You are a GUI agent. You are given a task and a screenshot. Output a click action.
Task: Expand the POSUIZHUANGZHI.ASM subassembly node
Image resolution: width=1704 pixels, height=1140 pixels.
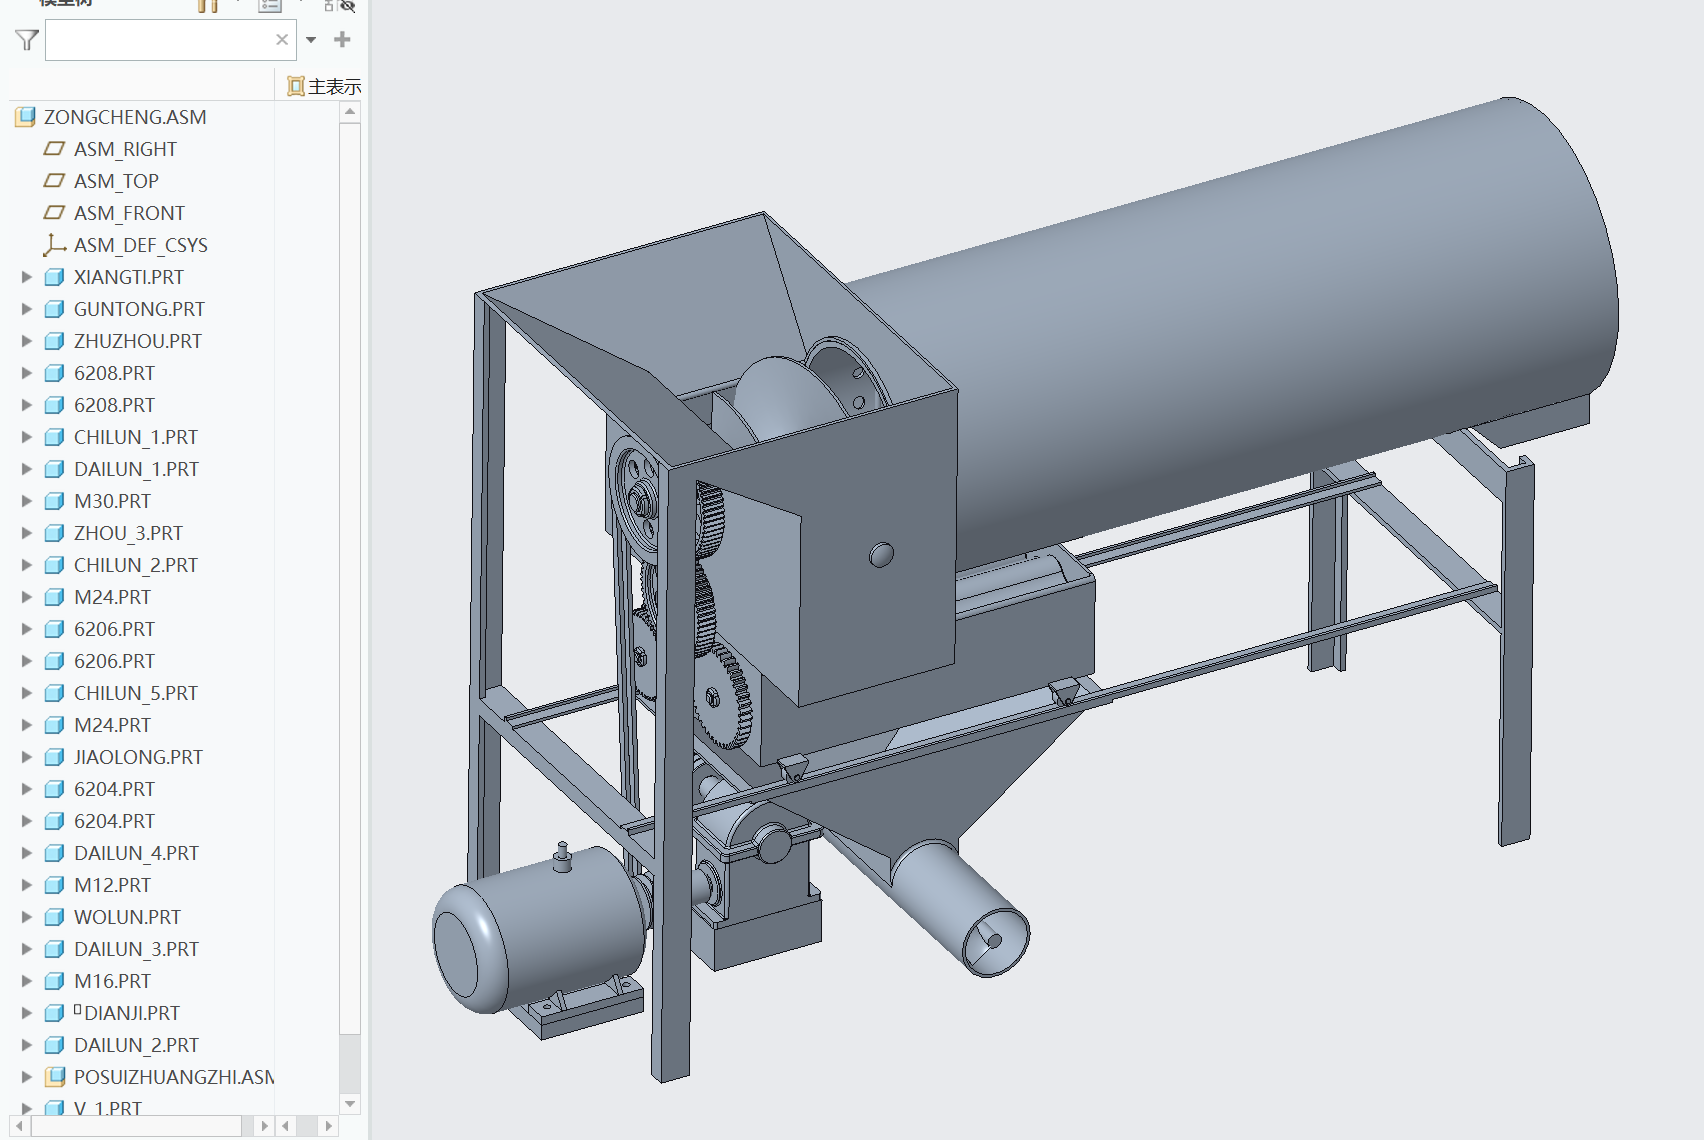point(27,1077)
